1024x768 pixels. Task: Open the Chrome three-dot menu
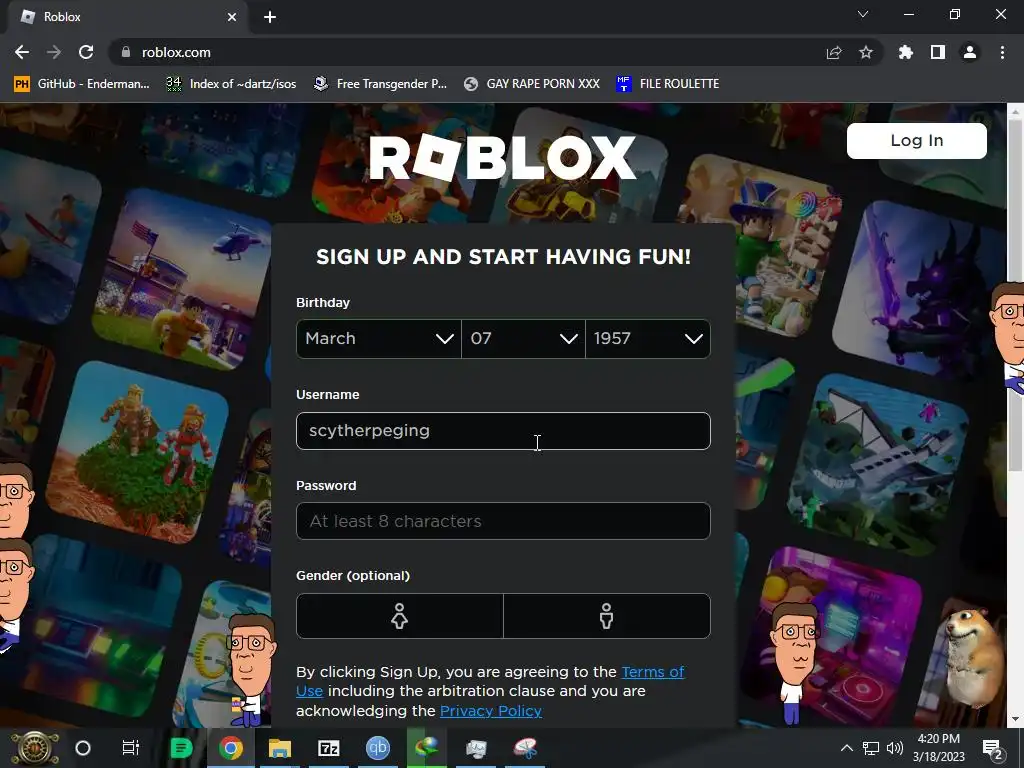[1002, 52]
